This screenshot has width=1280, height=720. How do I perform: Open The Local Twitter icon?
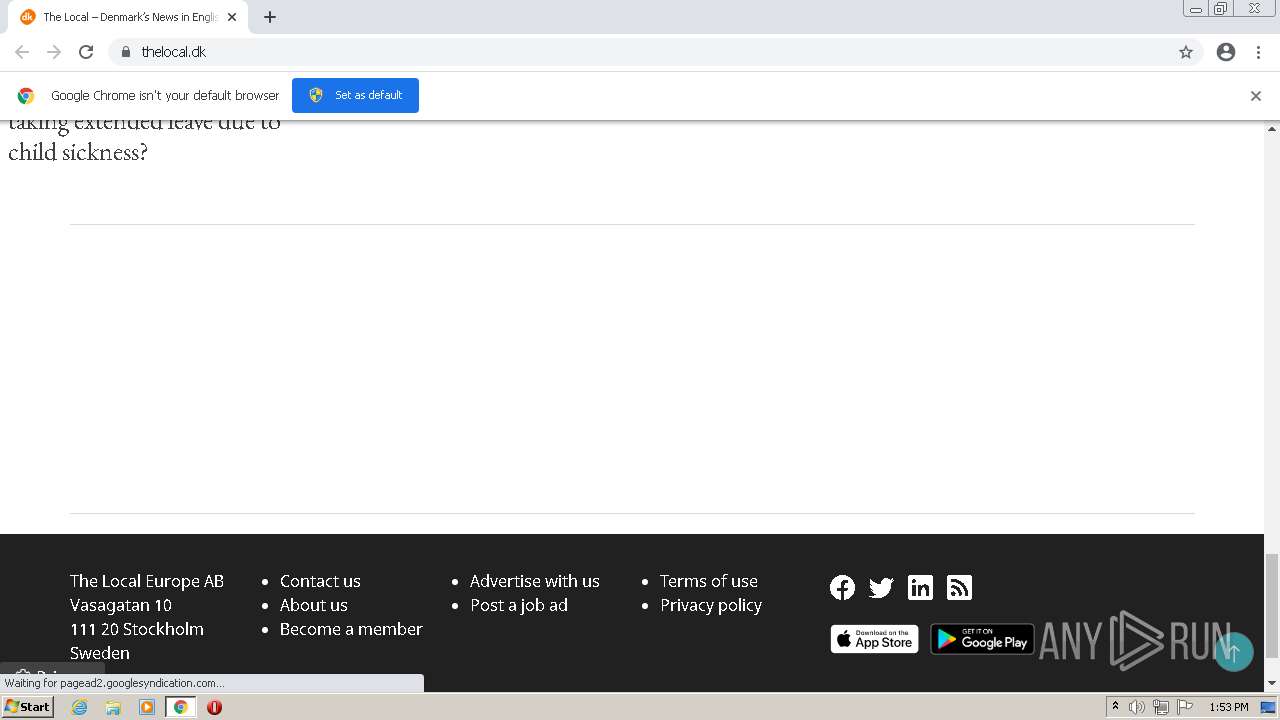[881, 588]
